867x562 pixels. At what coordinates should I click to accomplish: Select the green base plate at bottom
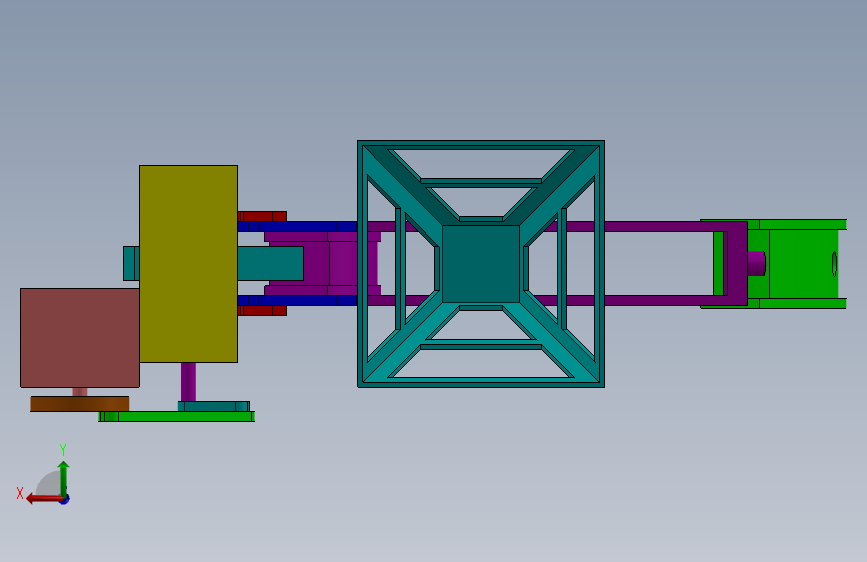(176, 417)
